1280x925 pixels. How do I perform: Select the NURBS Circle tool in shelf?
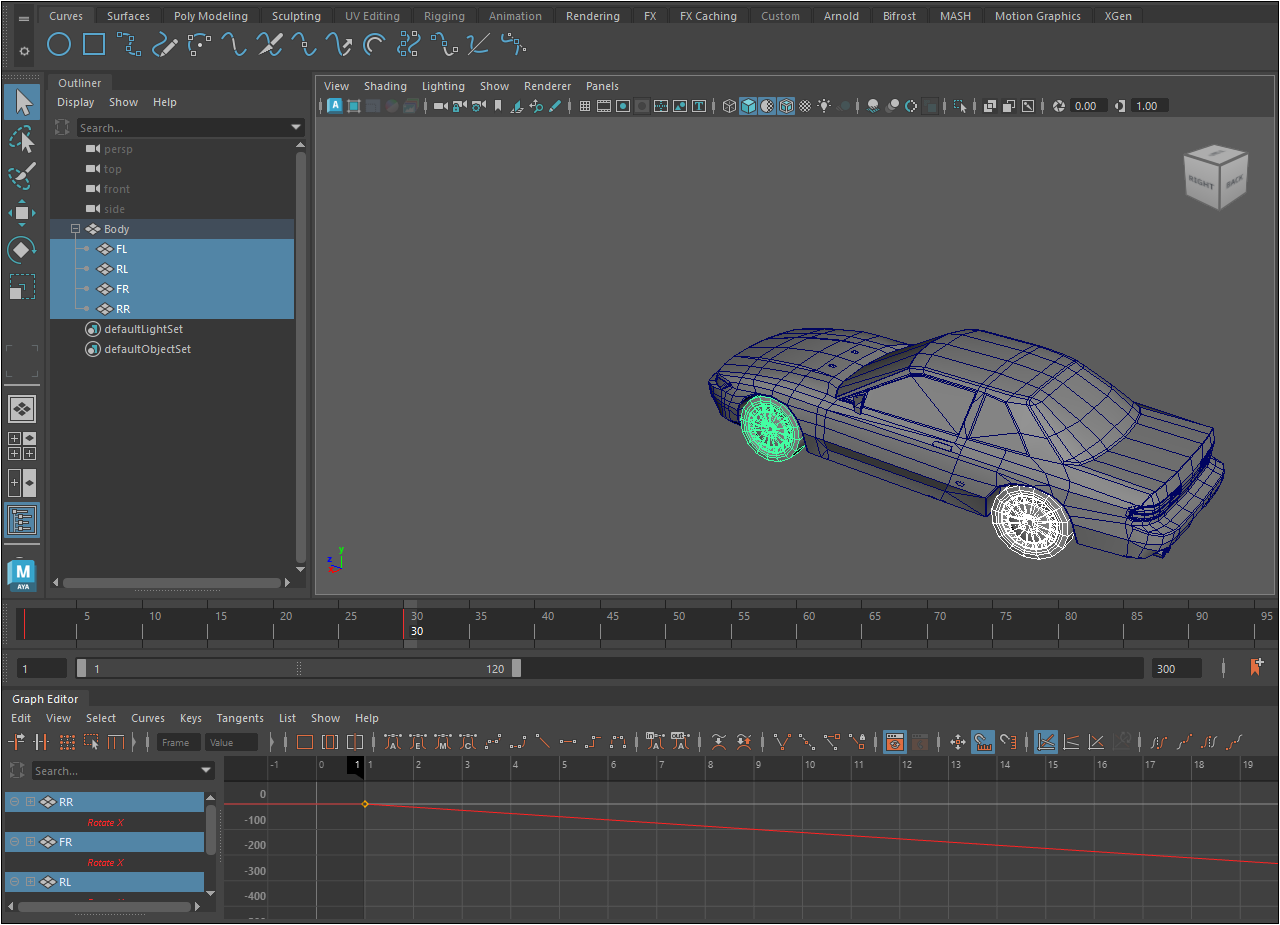(59, 44)
